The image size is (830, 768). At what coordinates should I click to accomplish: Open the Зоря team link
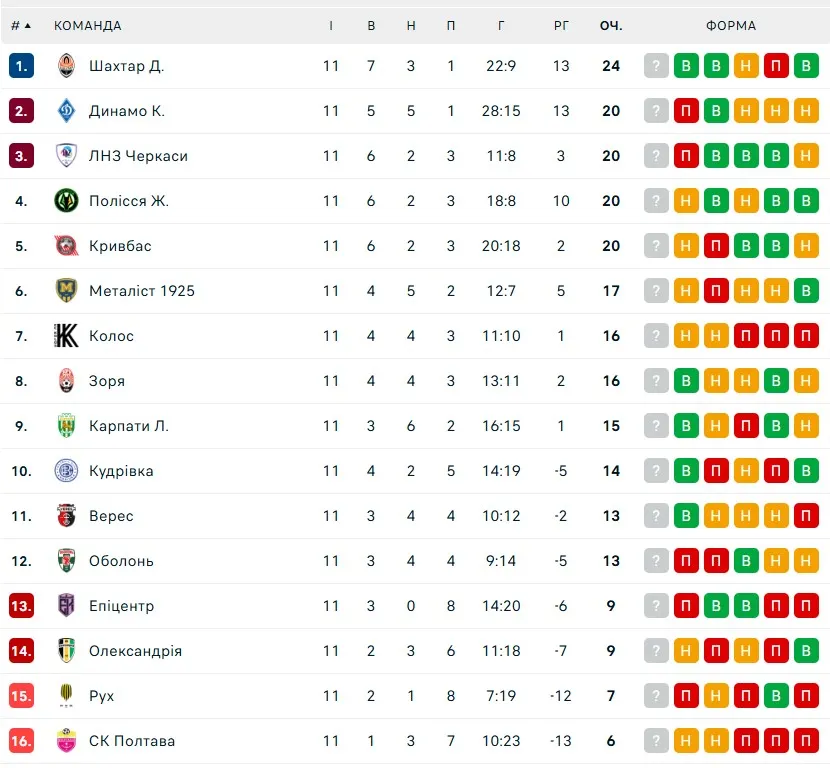pyautogui.click(x=107, y=381)
